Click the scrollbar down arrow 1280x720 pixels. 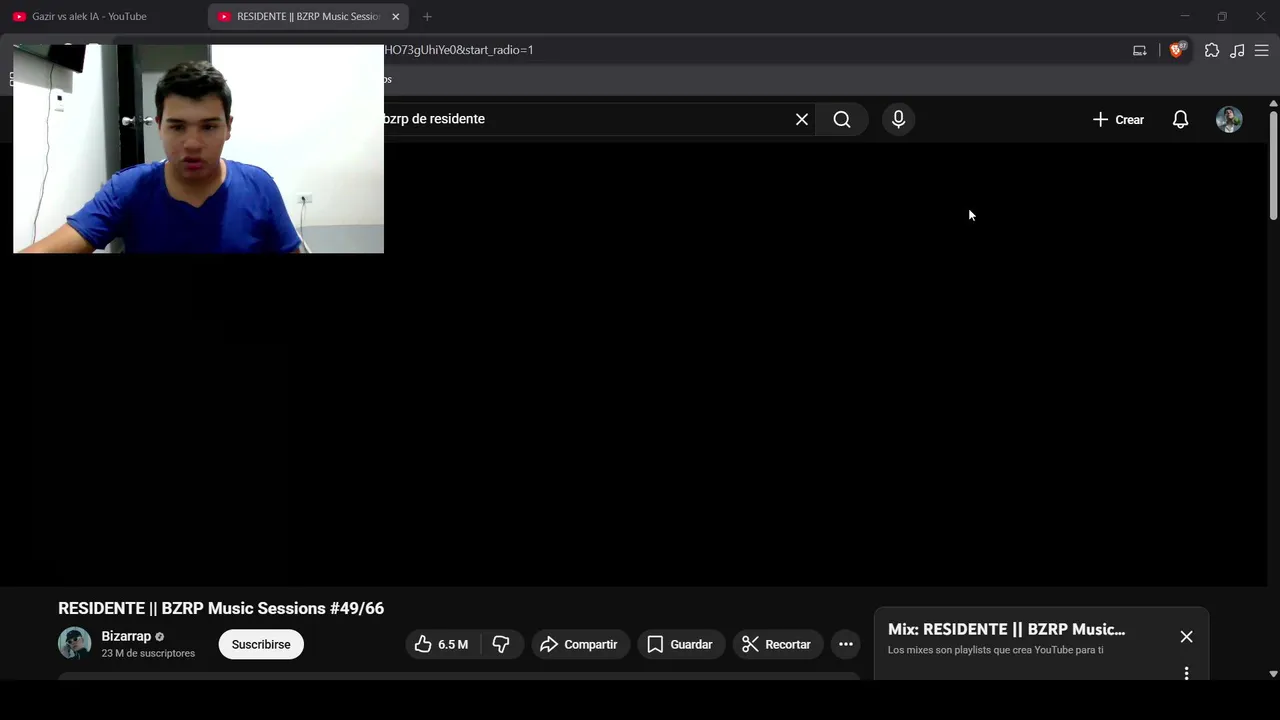tap(1273, 674)
